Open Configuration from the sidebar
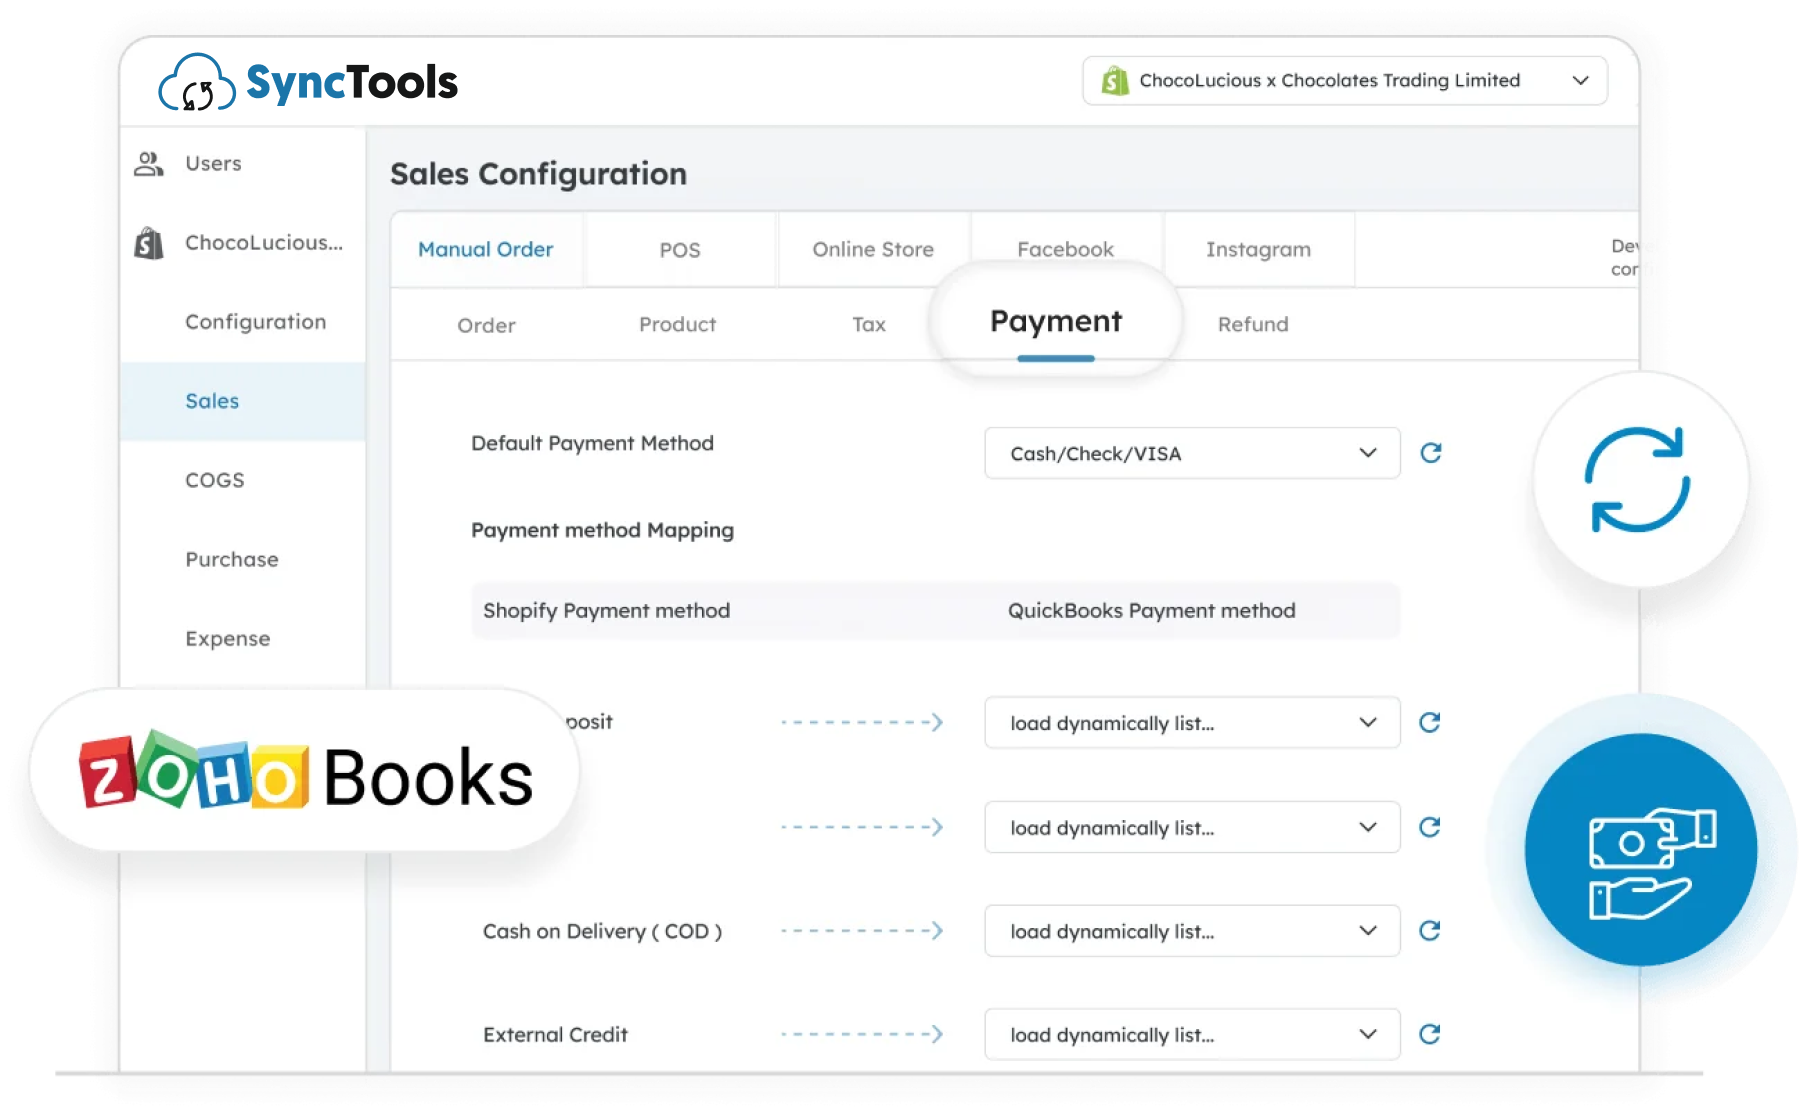The height and width of the screenshot is (1111, 1800). pyautogui.click(x=255, y=321)
